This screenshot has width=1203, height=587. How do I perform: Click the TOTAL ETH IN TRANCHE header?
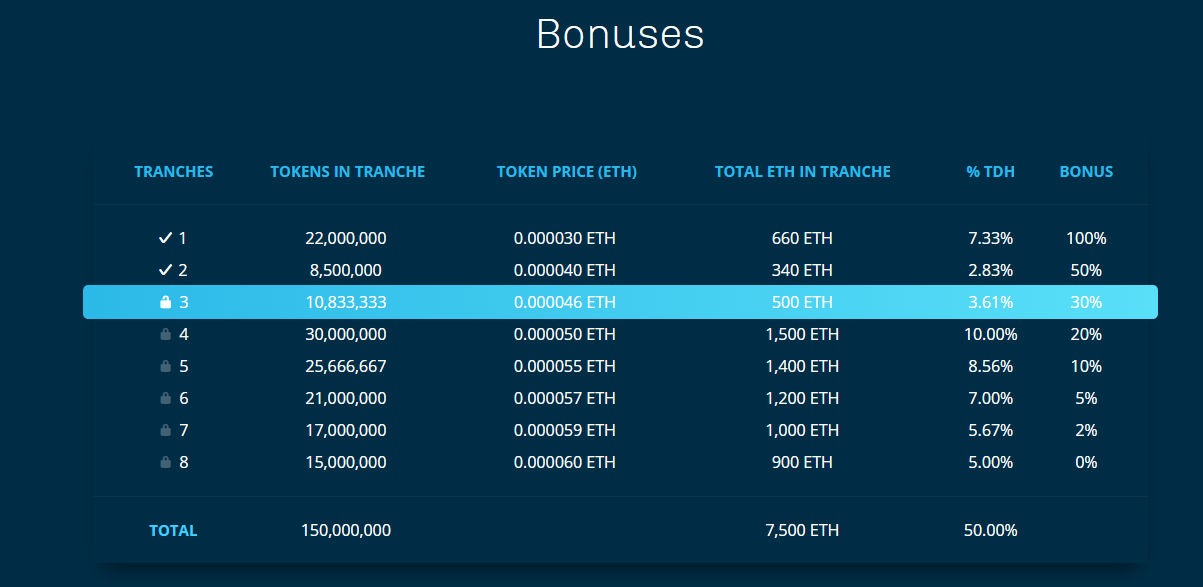pyautogui.click(x=802, y=172)
